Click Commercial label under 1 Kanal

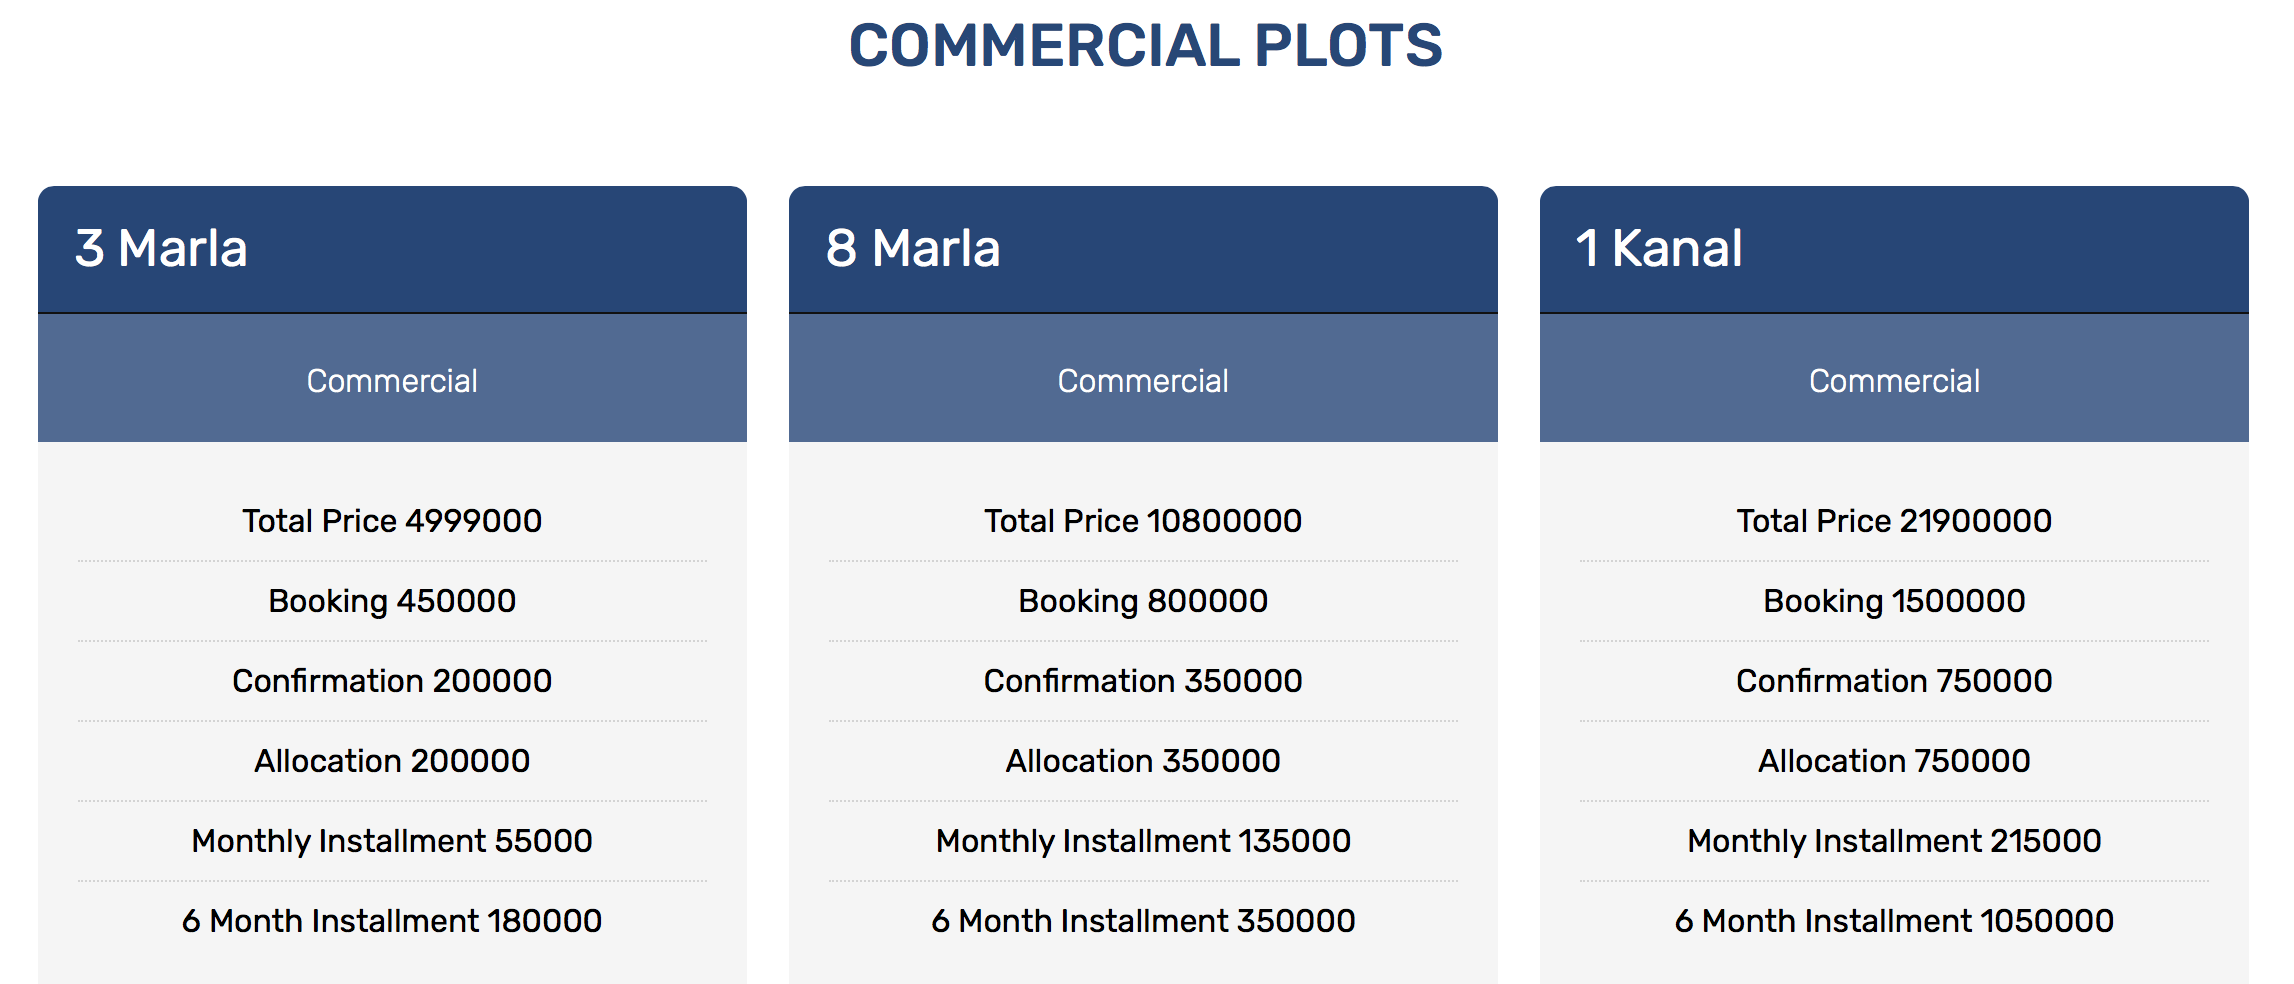[1894, 381]
